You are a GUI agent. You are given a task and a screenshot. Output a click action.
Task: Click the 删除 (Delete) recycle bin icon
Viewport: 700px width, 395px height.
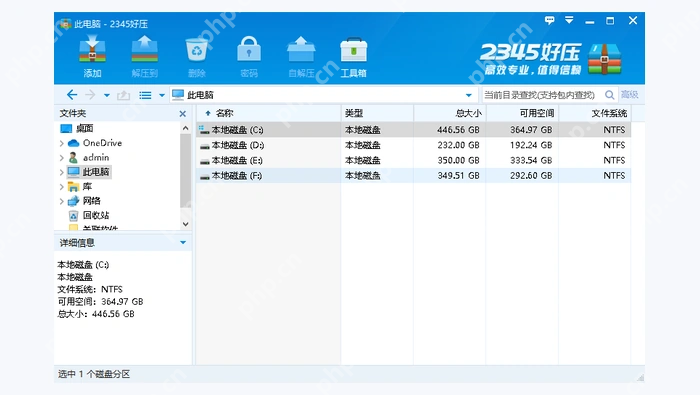pyautogui.click(x=196, y=49)
